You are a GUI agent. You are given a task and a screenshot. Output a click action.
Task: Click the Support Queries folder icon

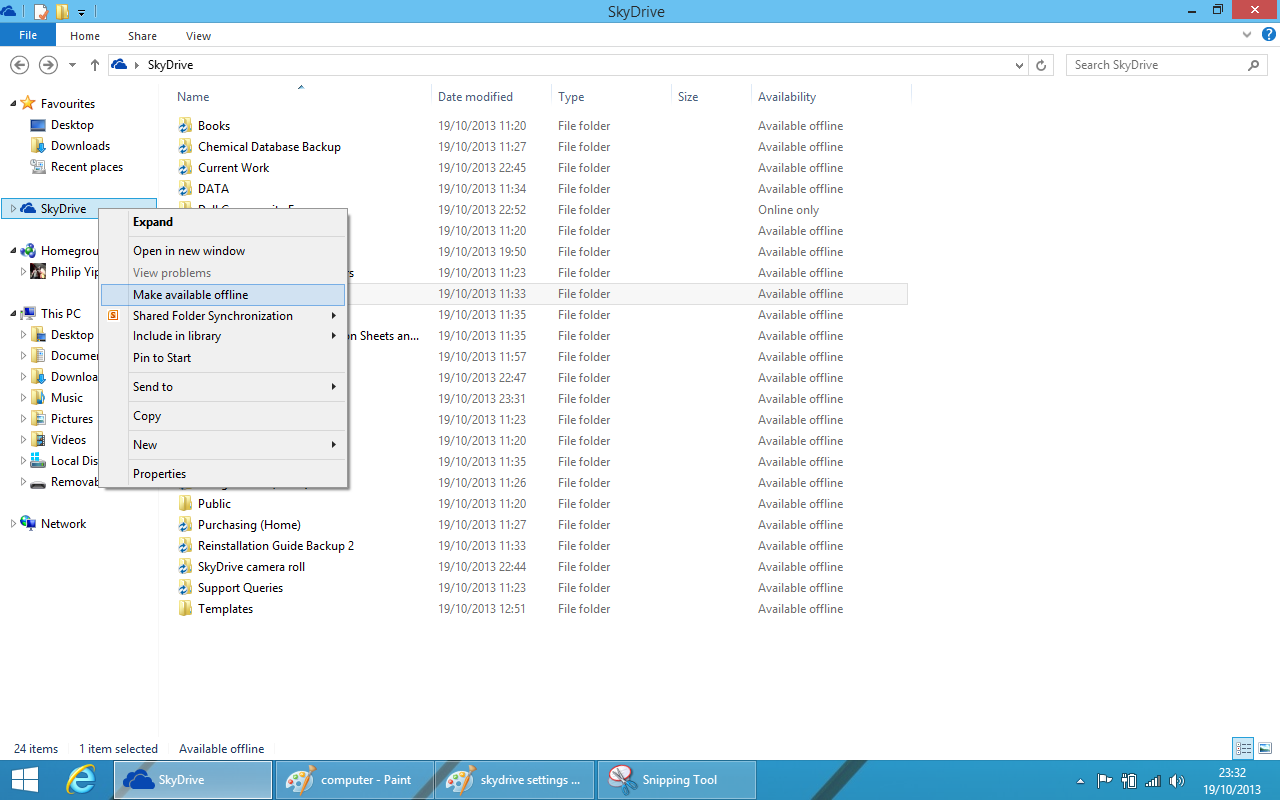[185, 588]
